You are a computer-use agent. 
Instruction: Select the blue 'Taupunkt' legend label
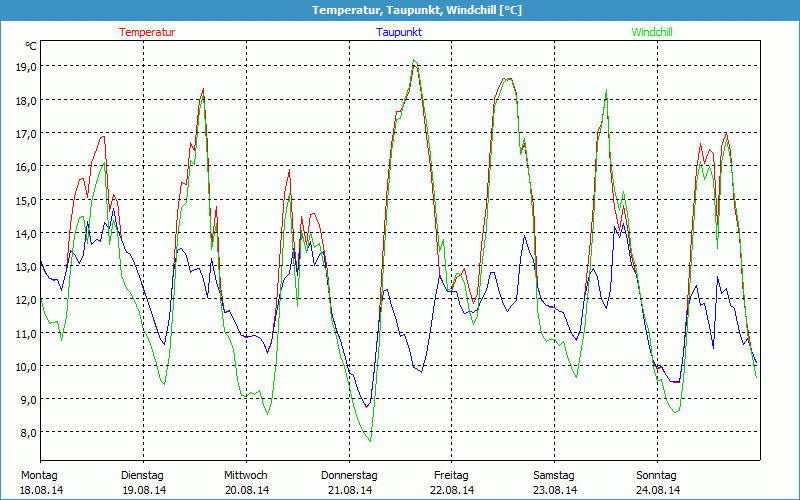tap(399, 32)
